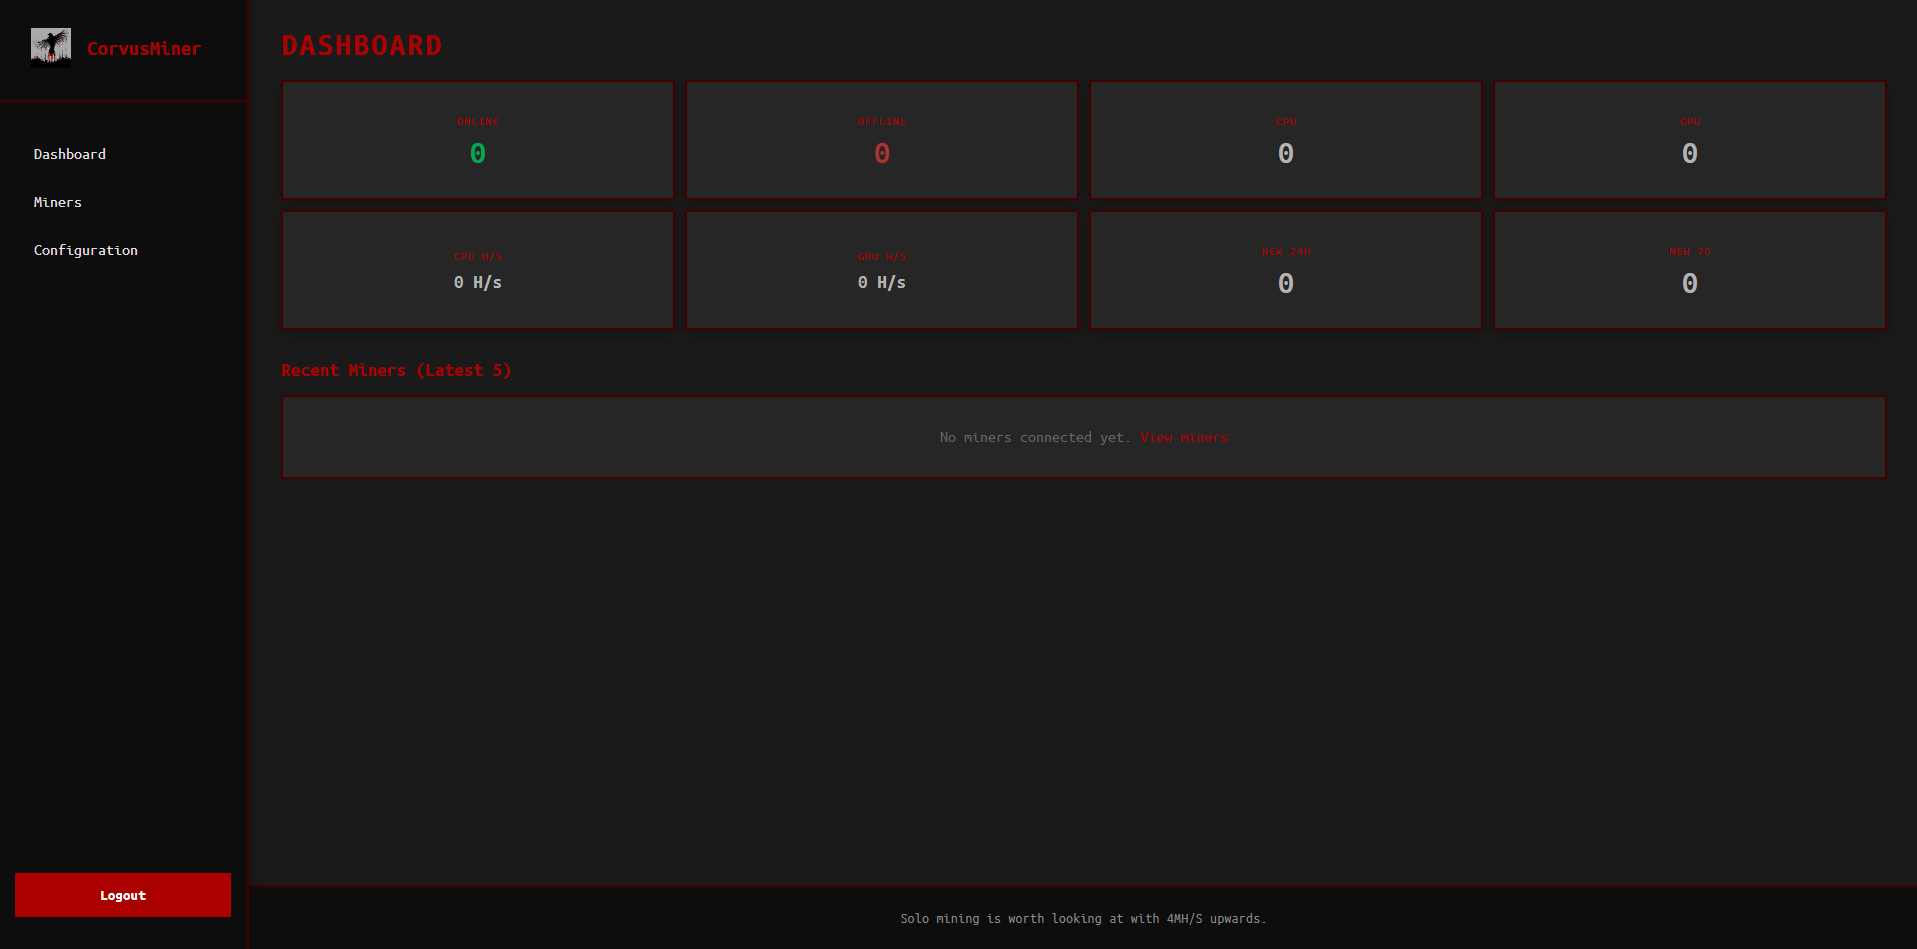Follow the 'View miners' link

coord(1184,437)
